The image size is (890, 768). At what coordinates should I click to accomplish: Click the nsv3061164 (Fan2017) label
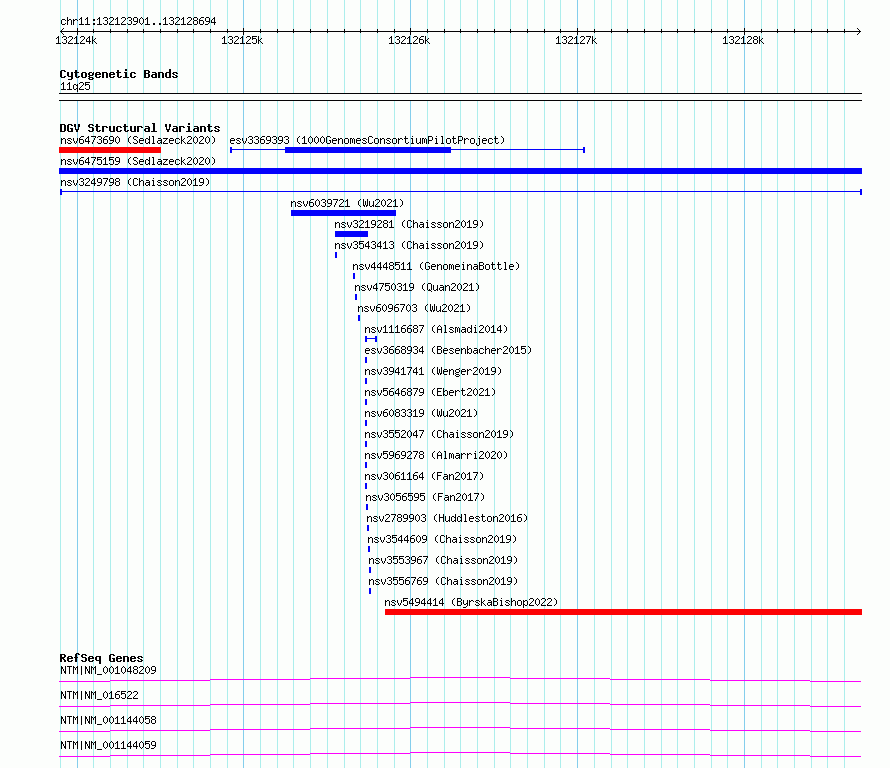click(x=424, y=476)
